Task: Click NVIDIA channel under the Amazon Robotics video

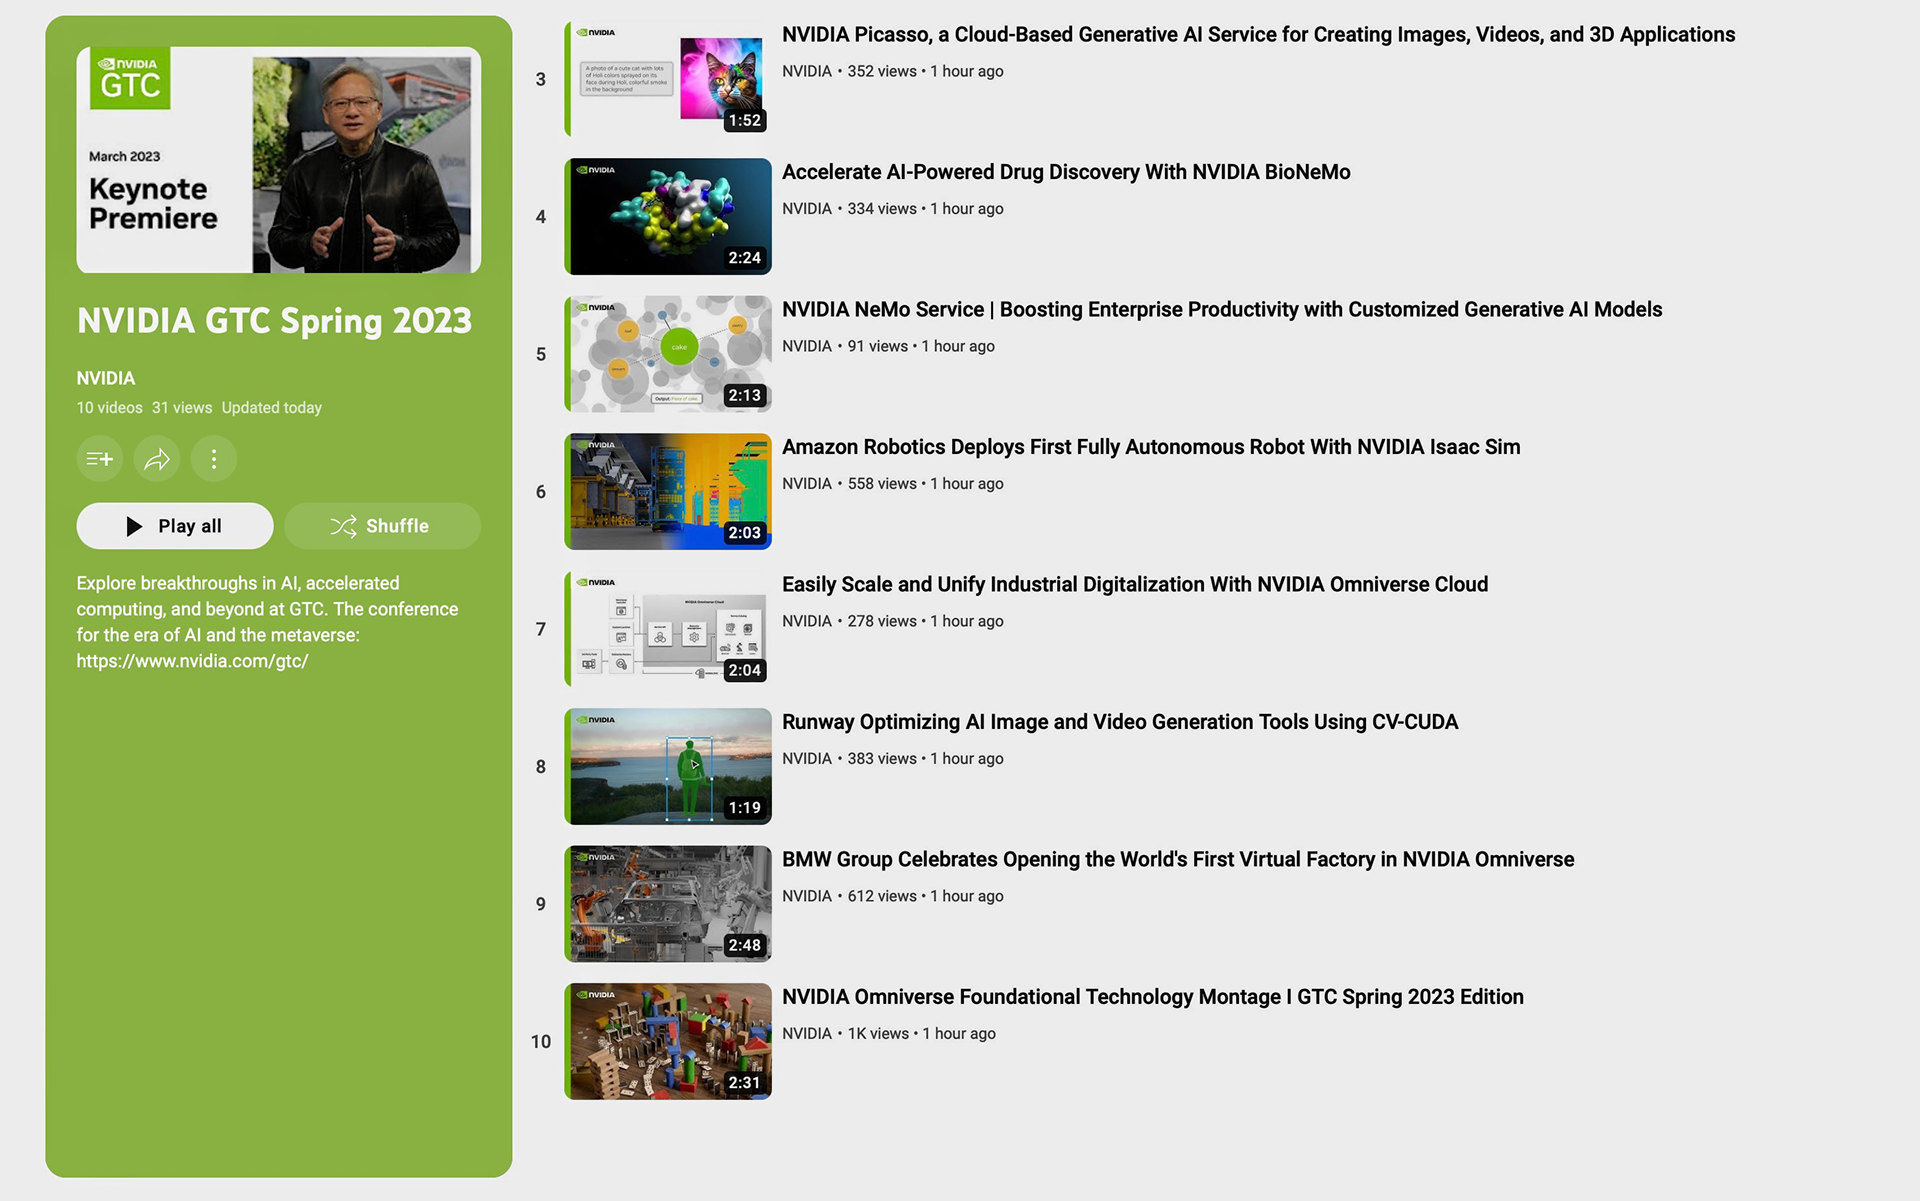Action: [807, 483]
